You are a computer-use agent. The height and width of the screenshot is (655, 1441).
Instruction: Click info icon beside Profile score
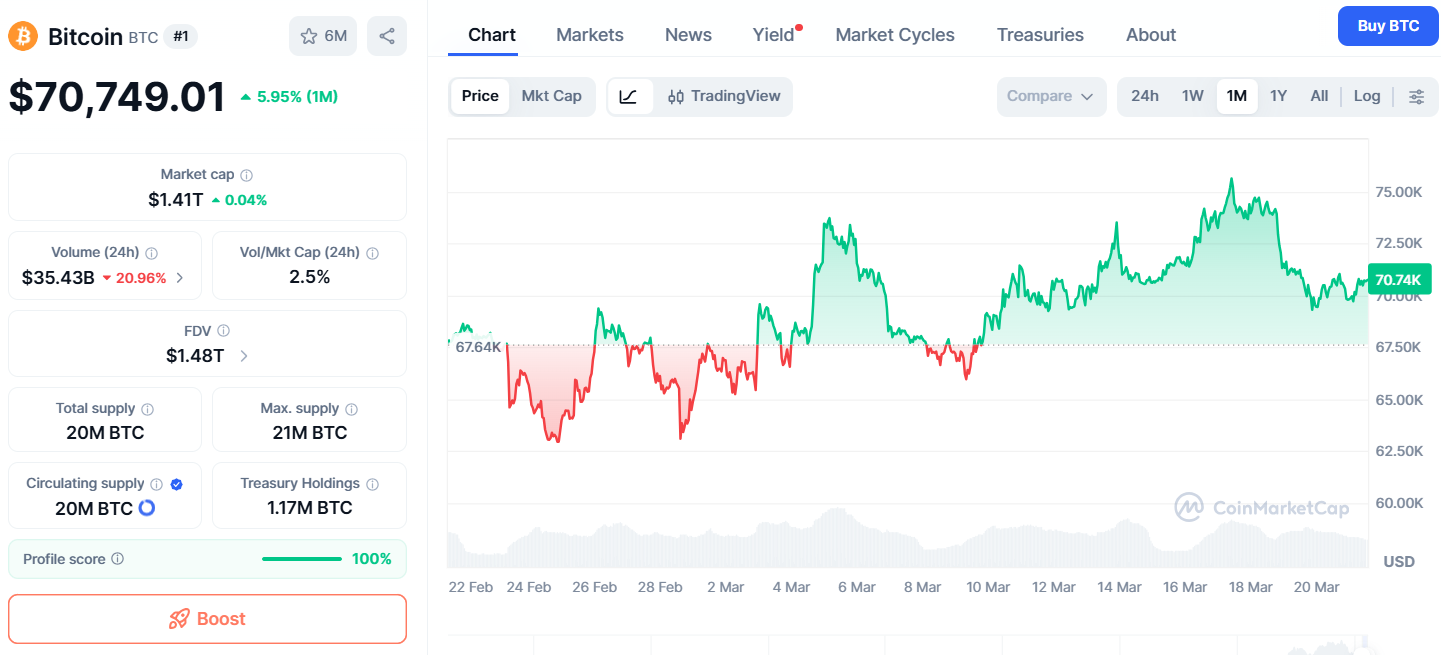[118, 559]
